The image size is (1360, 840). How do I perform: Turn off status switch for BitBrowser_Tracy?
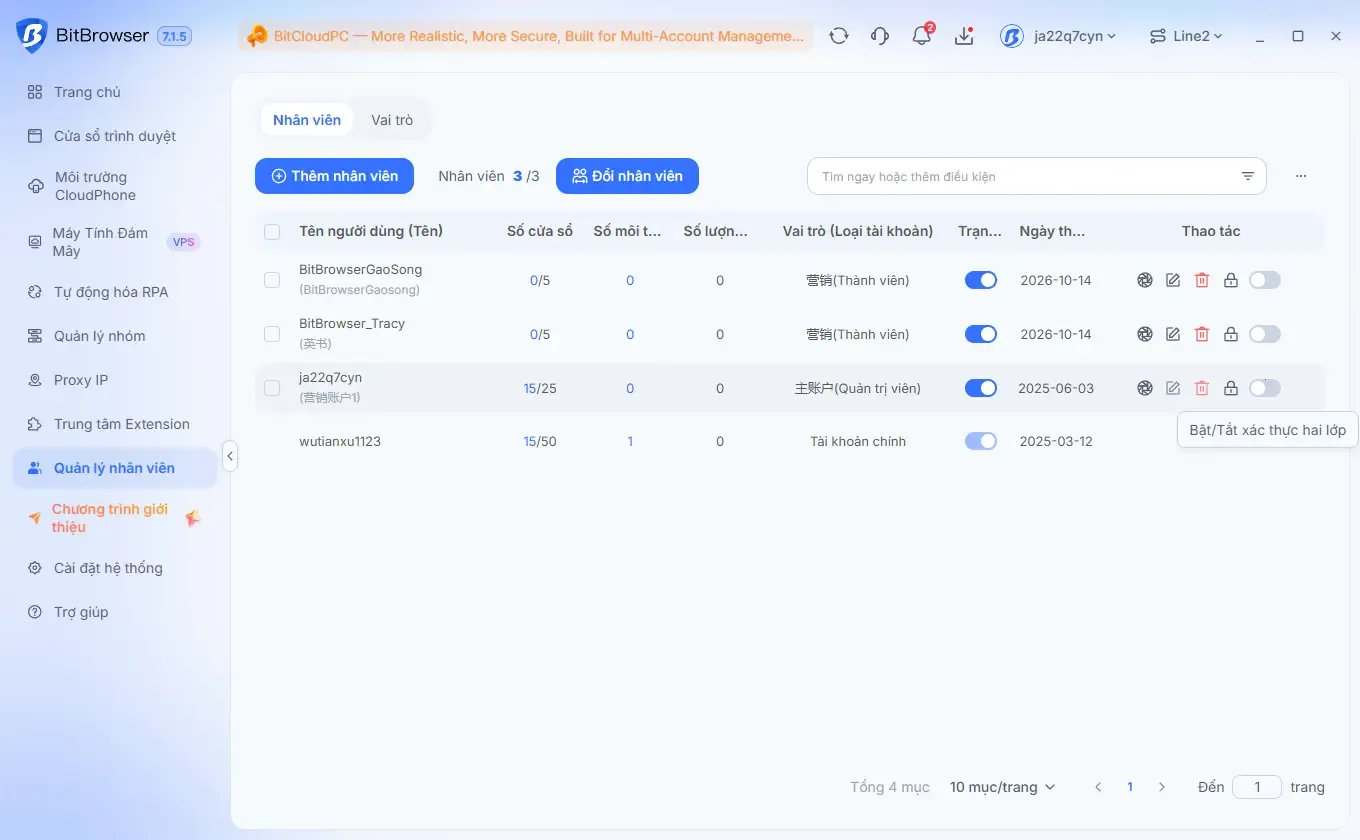tap(981, 334)
